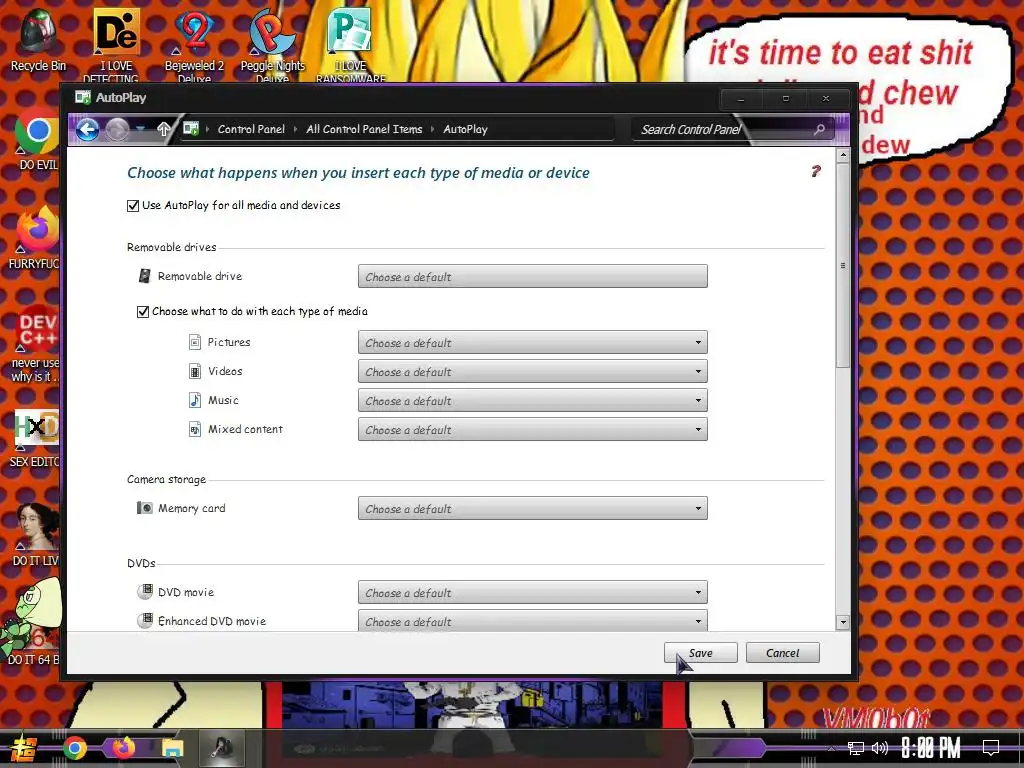Open the Mixed content default dropdown

pyautogui.click(x=532, y=429)
